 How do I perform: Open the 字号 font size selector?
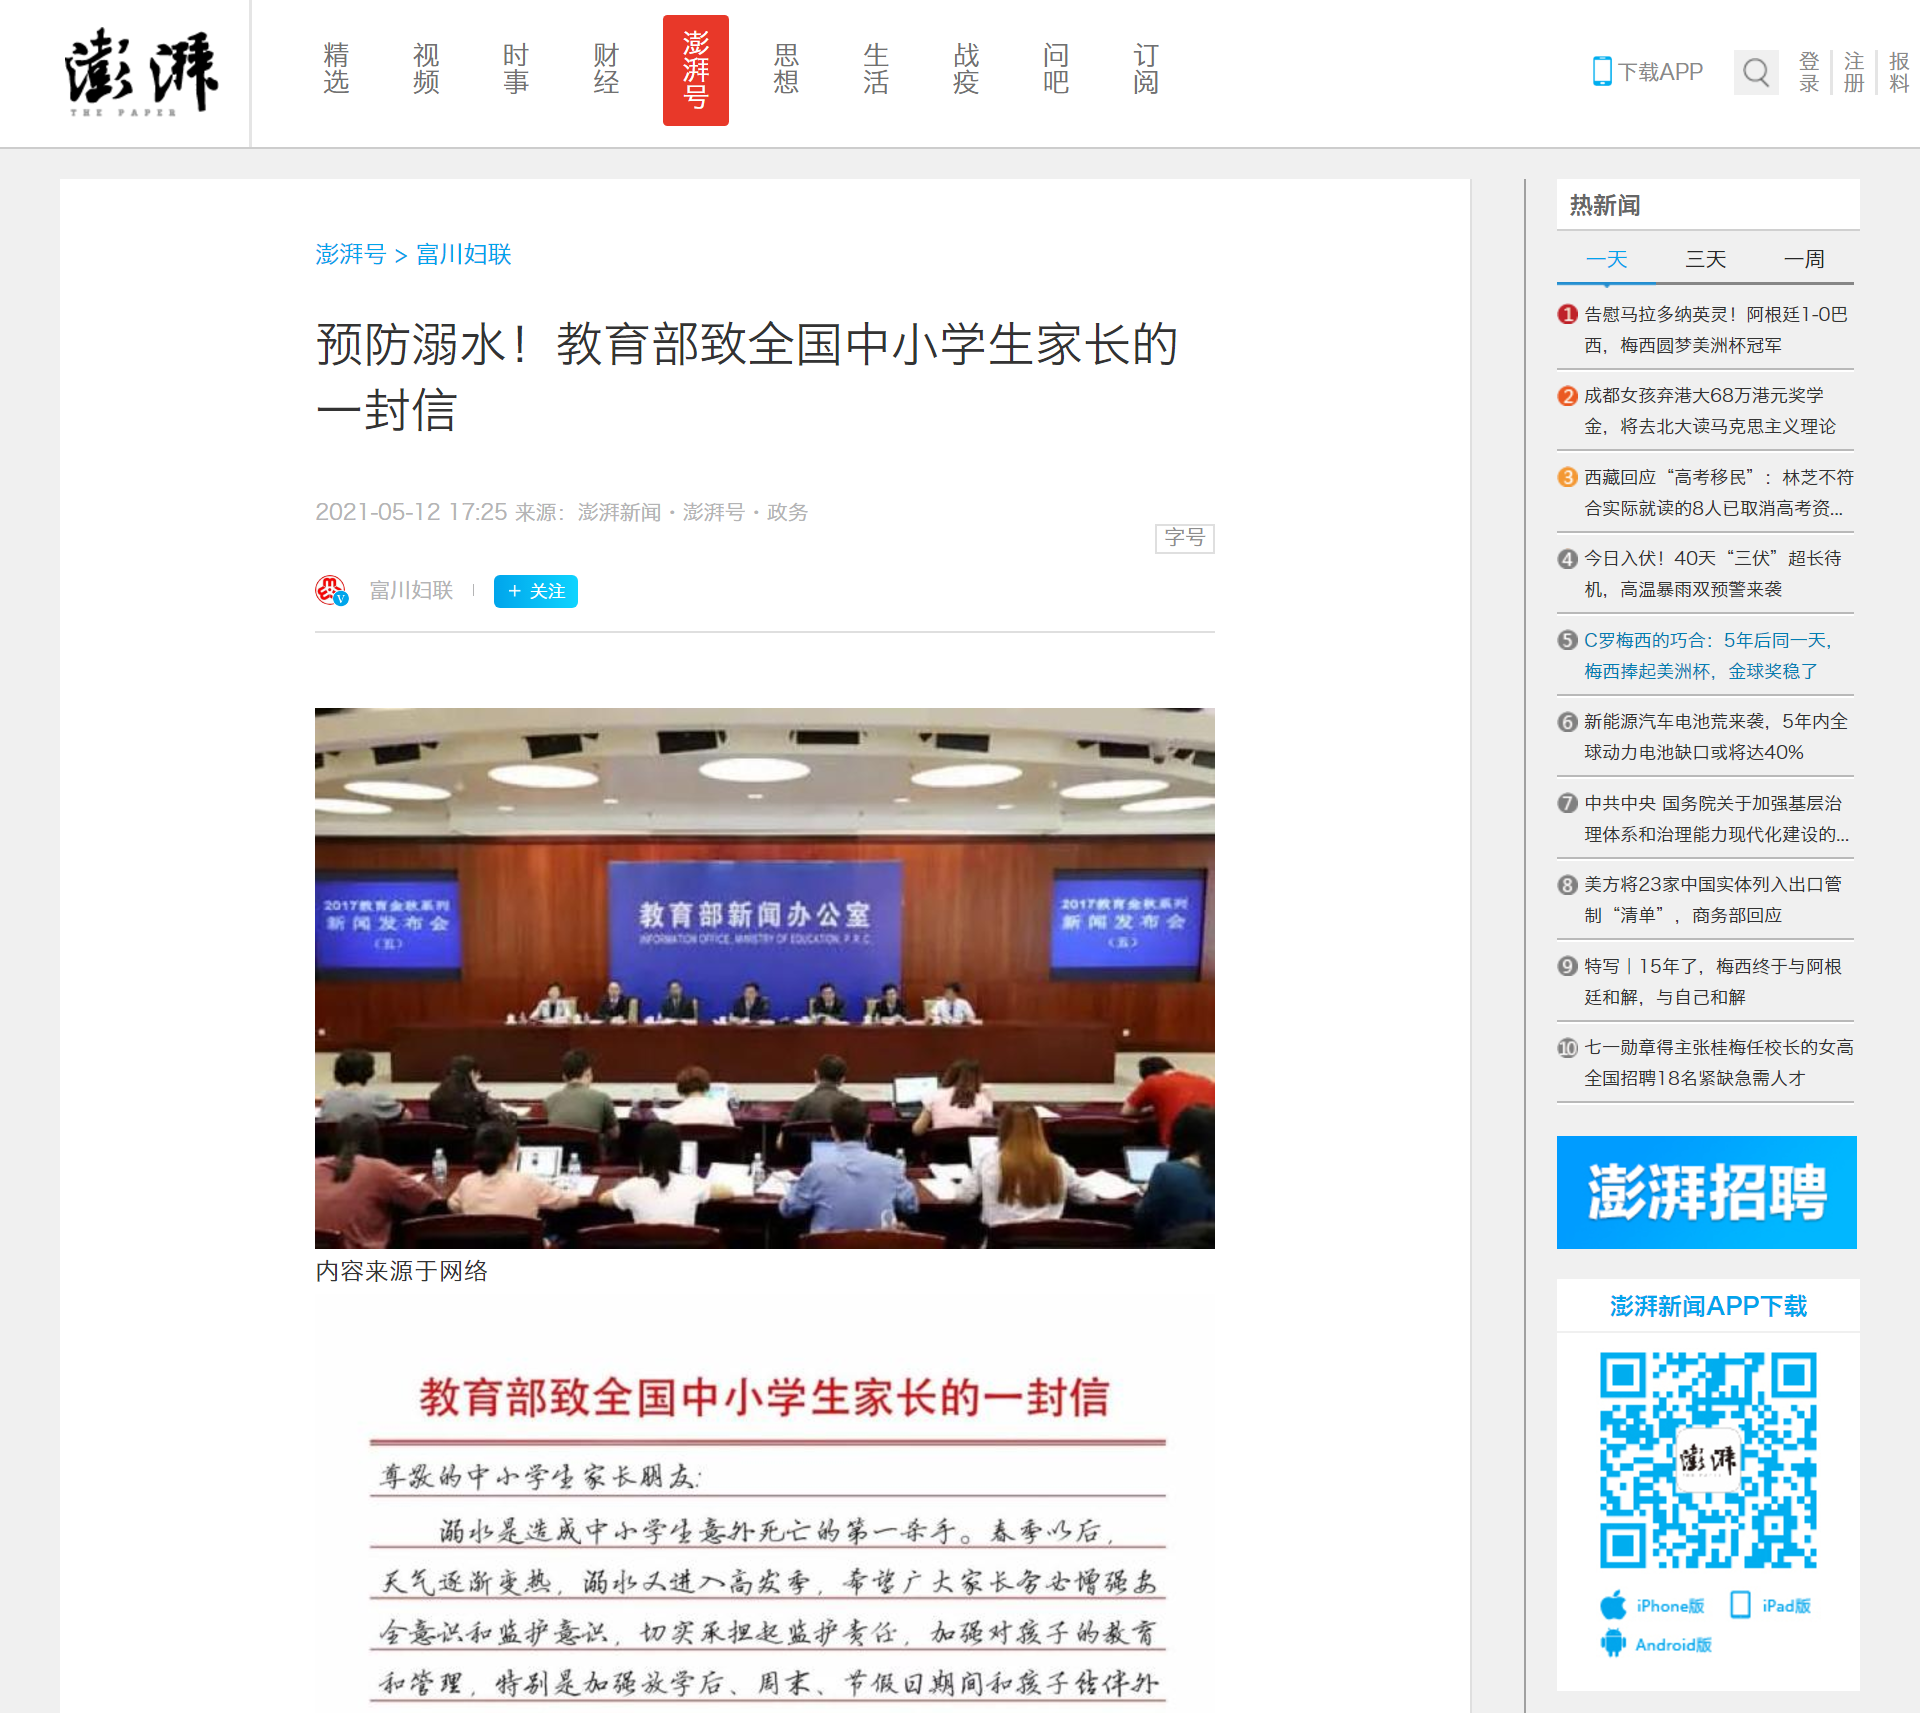[x=1184, y=538]
